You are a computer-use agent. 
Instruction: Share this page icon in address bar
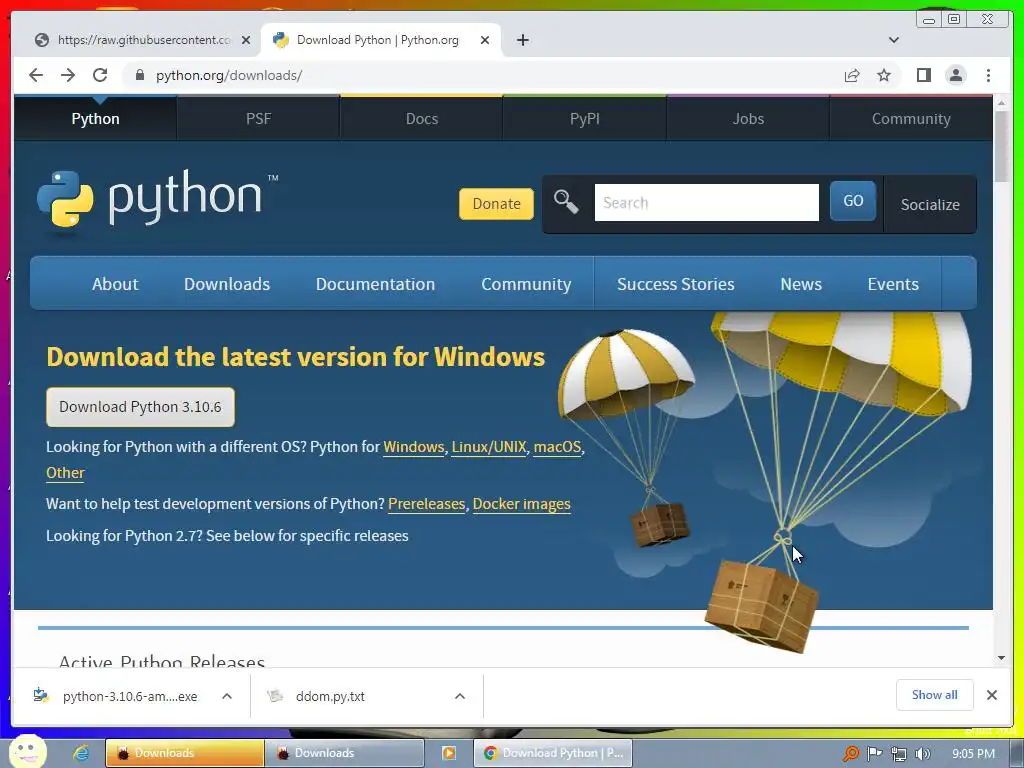852,75
